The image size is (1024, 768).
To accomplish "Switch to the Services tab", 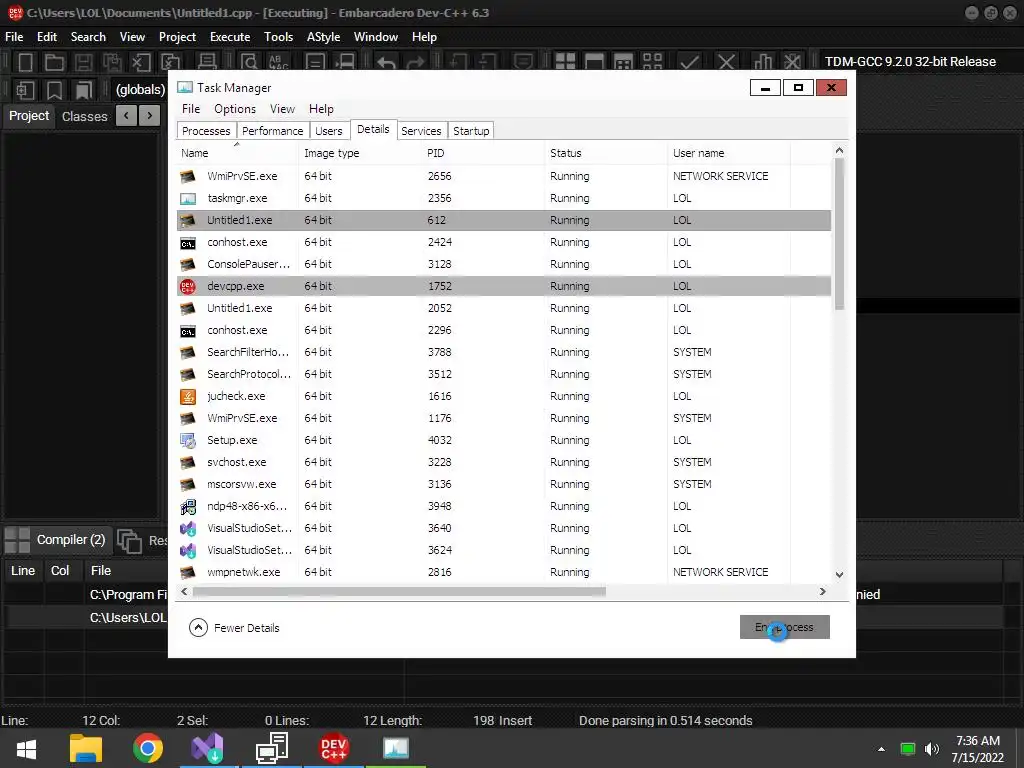I will (421, 131).
